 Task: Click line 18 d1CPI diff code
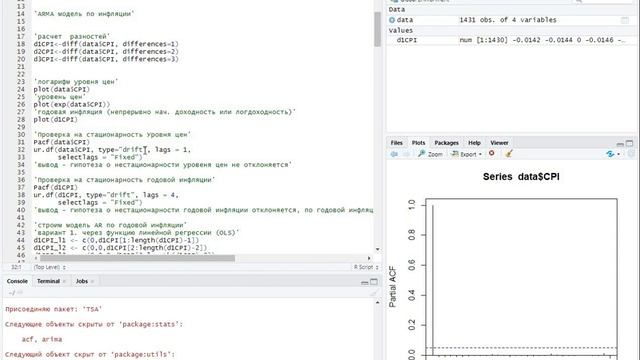(x=106, y=44)
